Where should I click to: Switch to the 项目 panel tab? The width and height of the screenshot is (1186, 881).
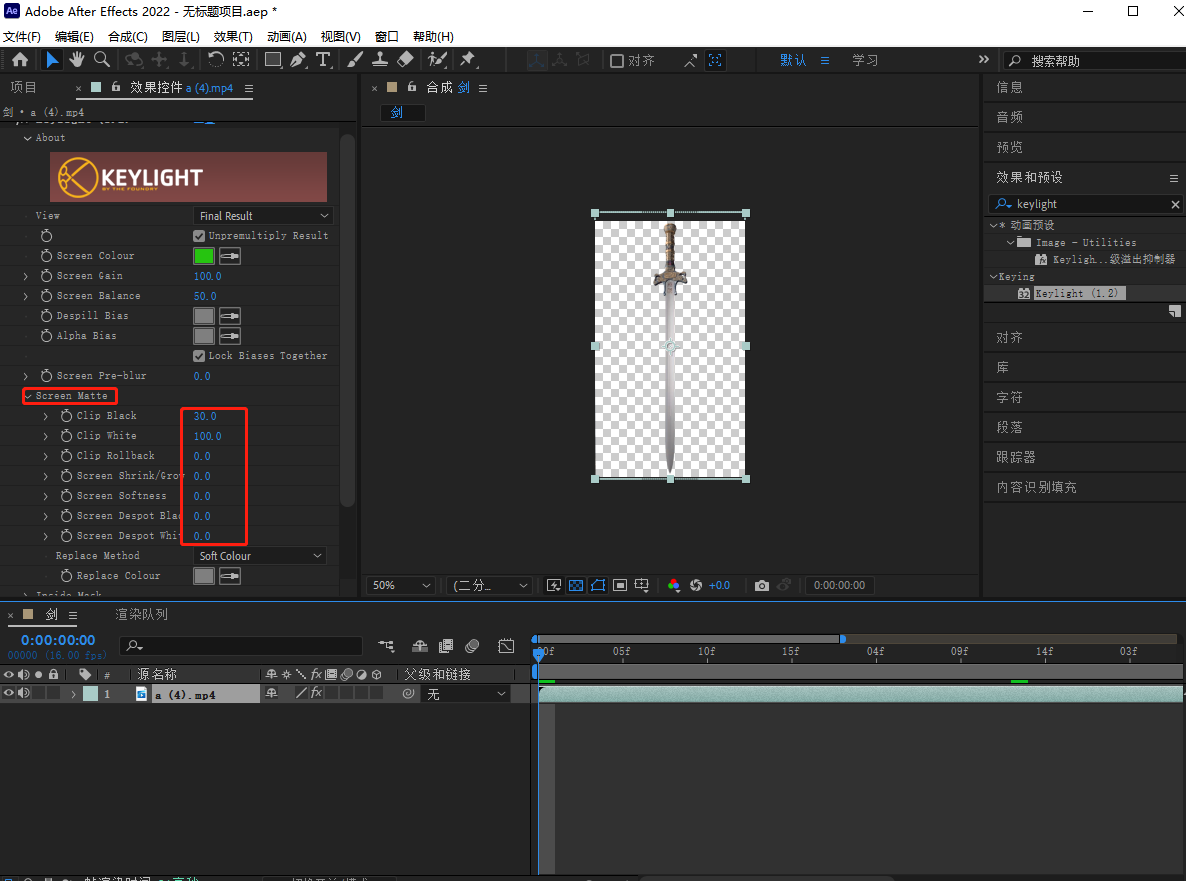[x=23, y=88]
